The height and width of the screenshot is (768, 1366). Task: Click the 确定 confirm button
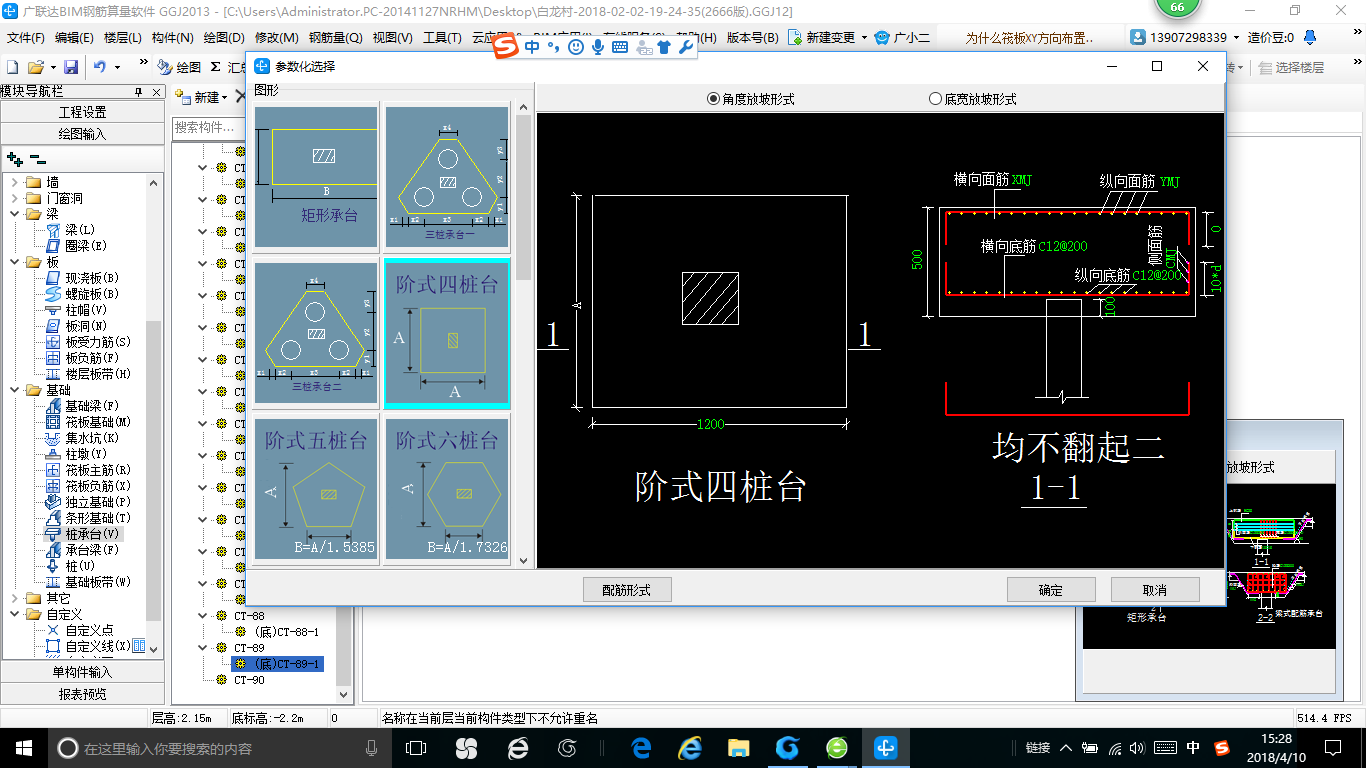pos(1051,590)
